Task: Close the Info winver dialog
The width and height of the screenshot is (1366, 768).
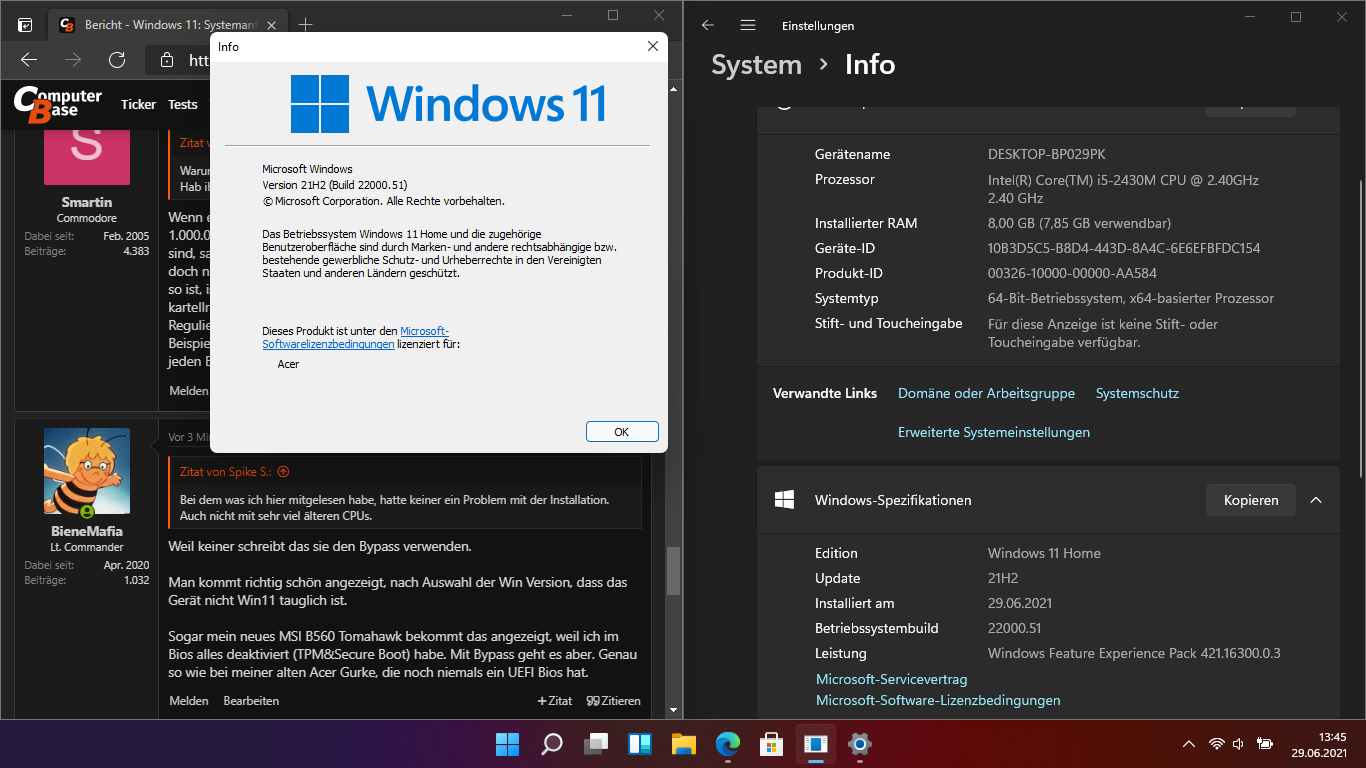Action: tap(652, 47)
